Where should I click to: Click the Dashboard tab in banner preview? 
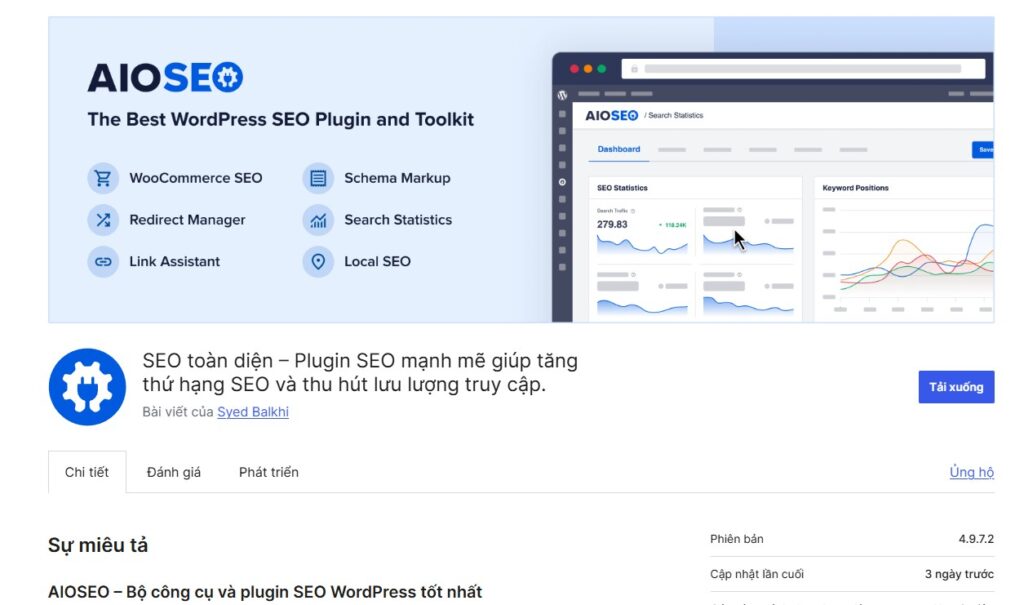618,150
